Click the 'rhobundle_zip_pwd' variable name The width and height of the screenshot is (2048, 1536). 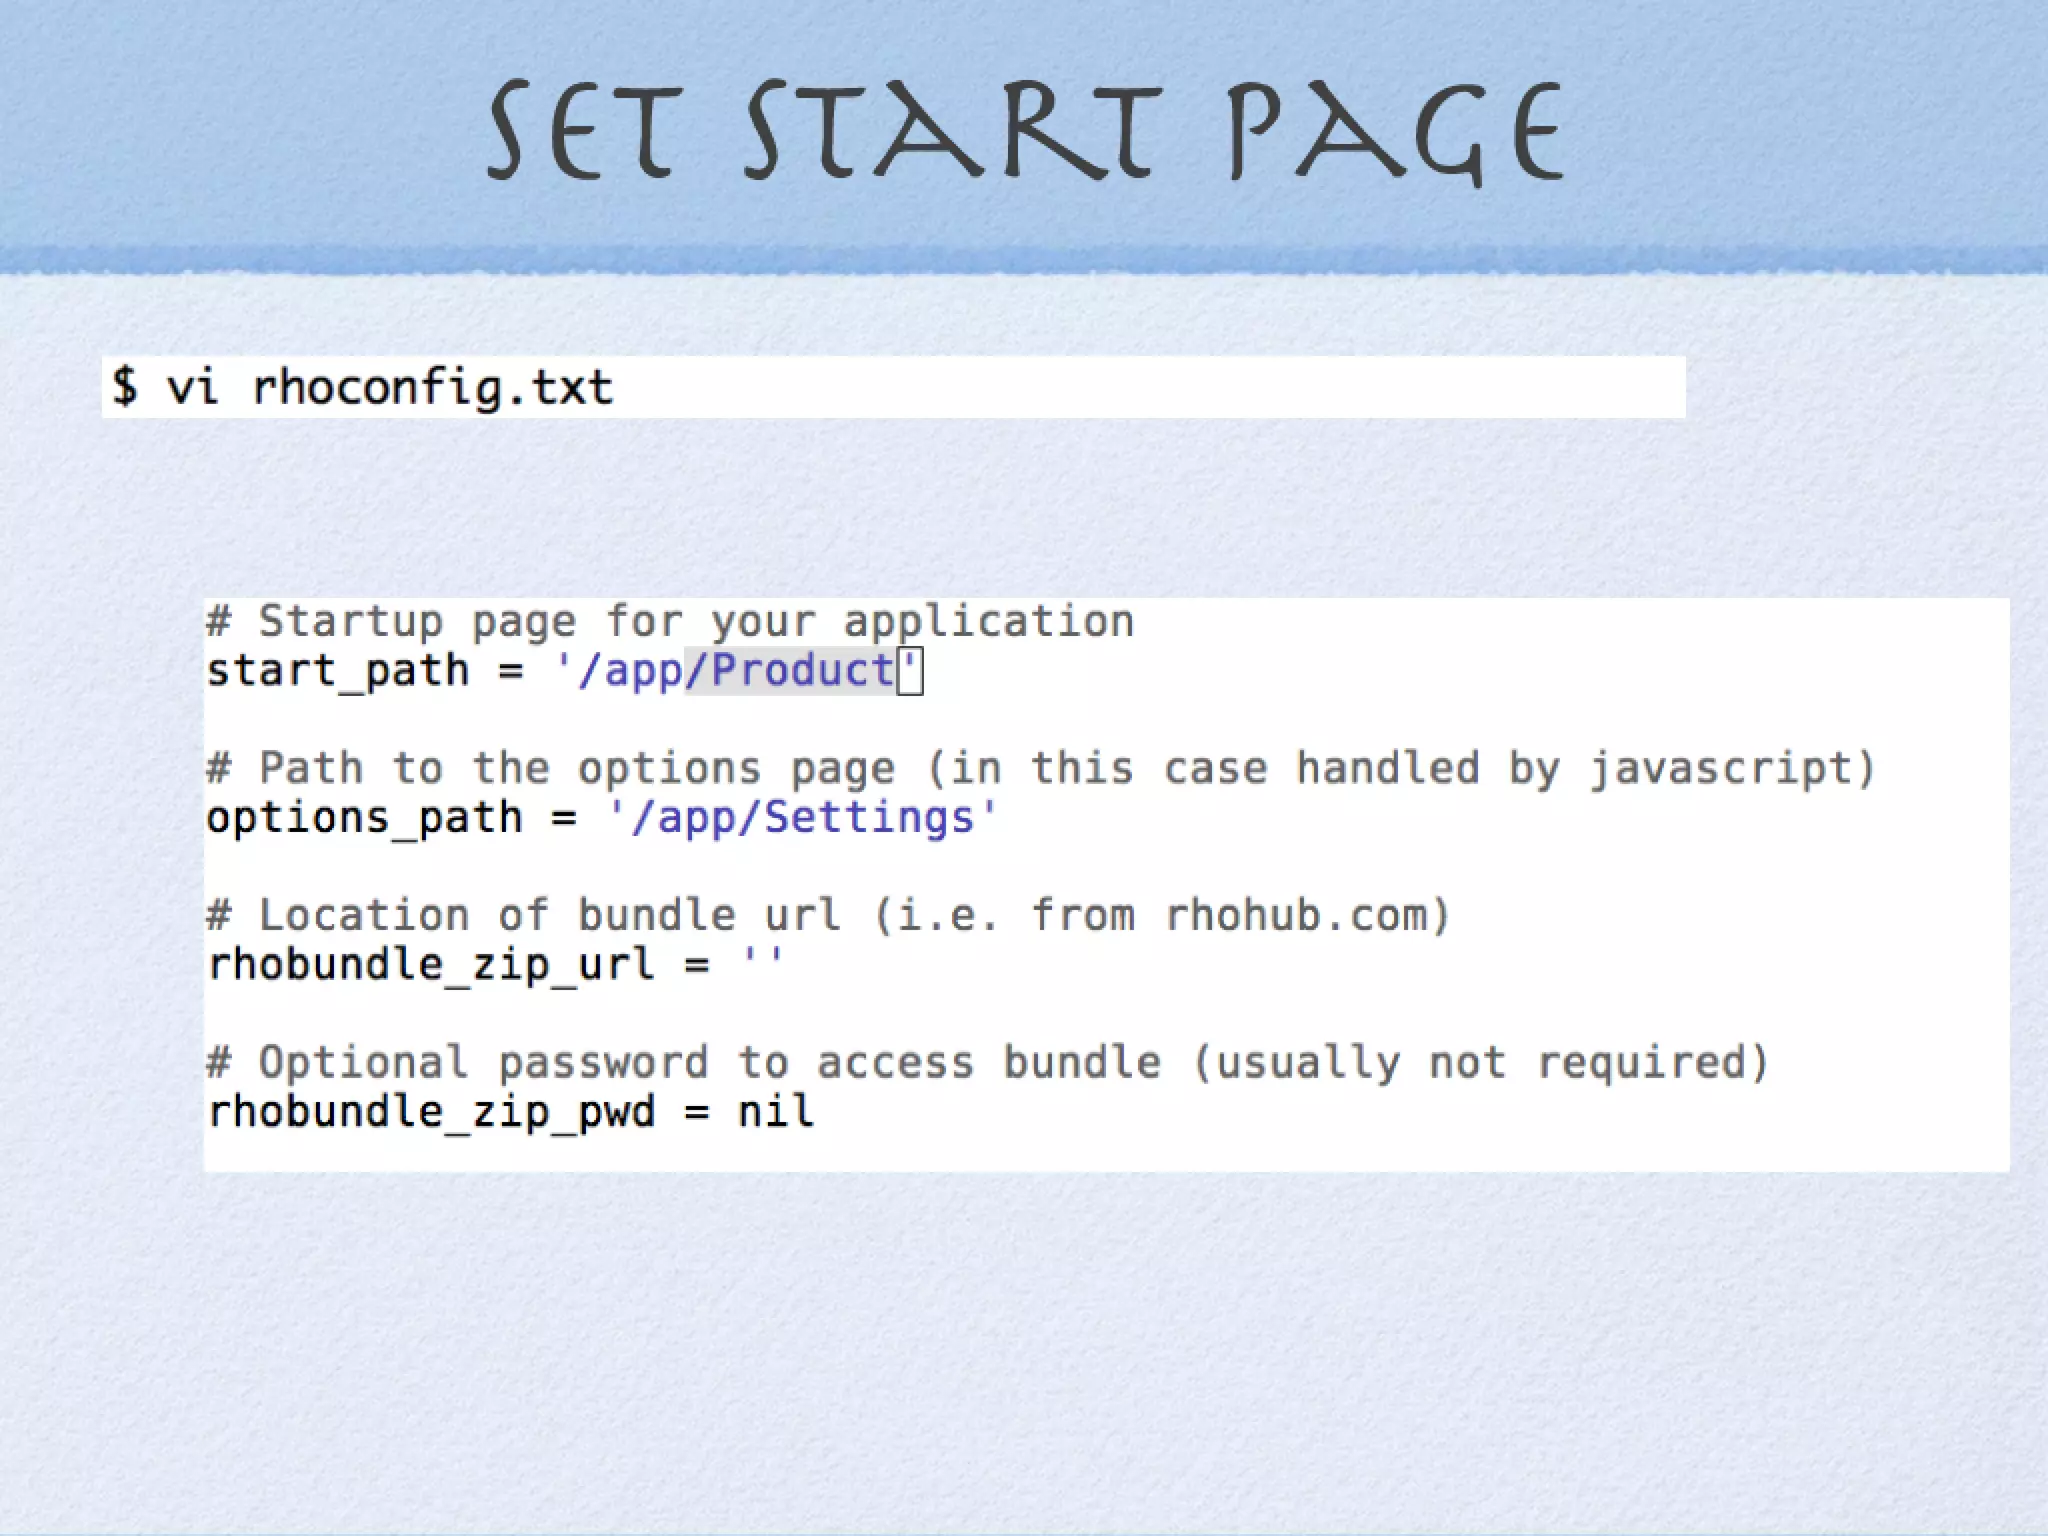pos(431,1112)
